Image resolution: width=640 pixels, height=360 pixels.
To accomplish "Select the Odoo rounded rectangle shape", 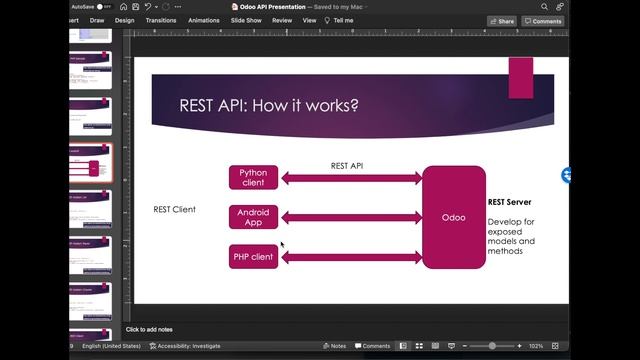I will (x=454, y=217).
